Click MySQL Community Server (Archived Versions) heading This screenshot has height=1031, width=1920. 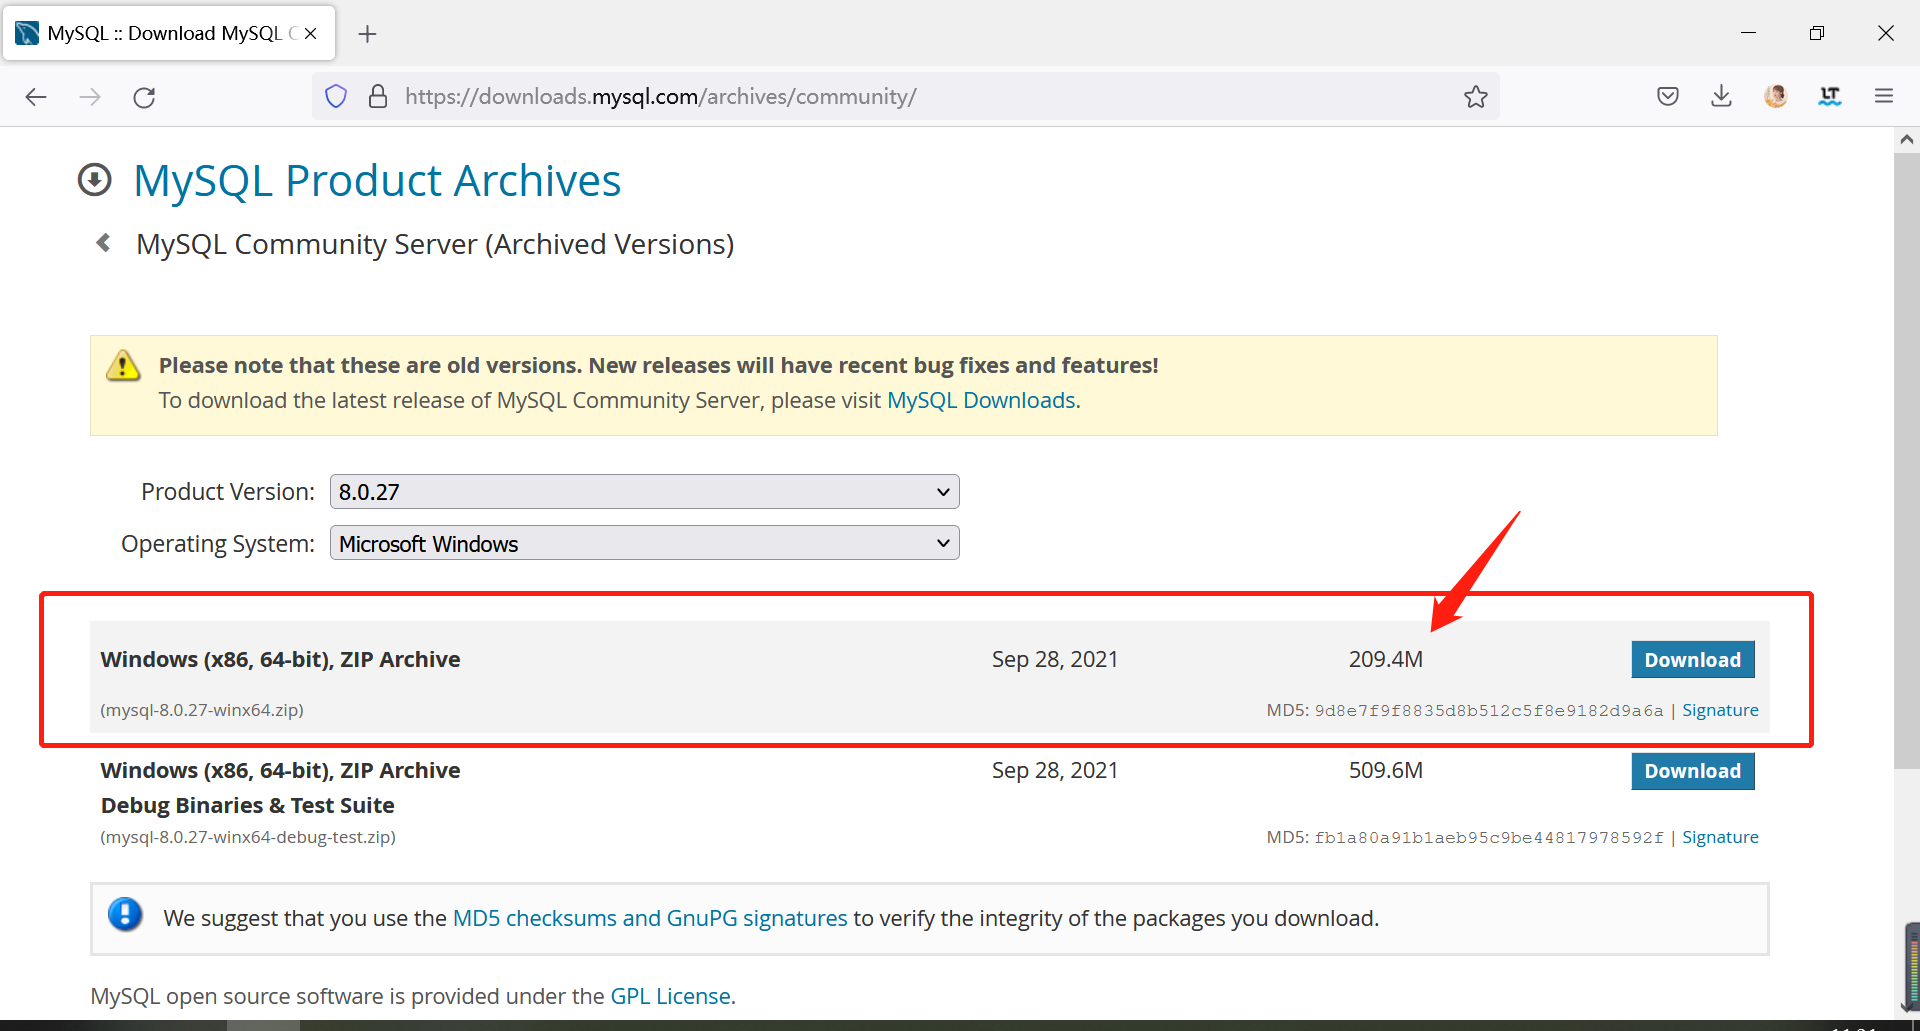point(435,244)
